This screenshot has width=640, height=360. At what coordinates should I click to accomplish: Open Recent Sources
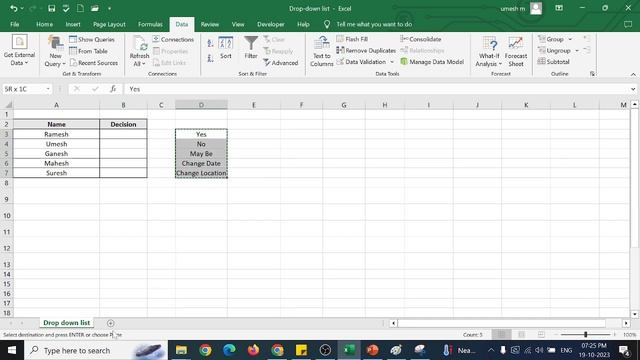[x=94, y=63]
